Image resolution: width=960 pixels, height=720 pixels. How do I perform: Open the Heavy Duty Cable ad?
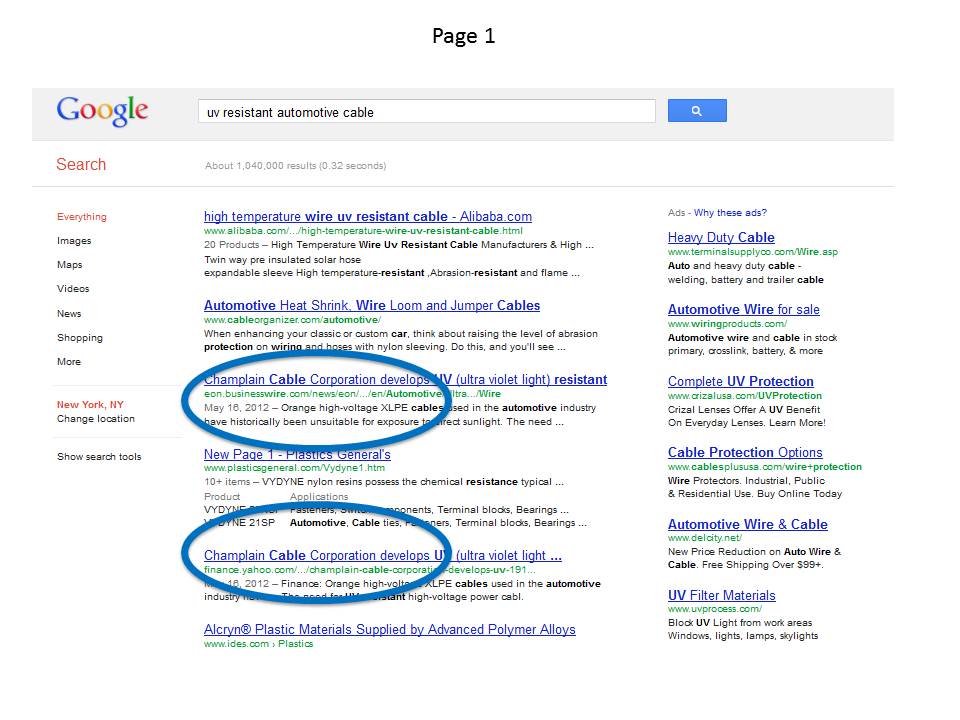[x=721, y=238]
